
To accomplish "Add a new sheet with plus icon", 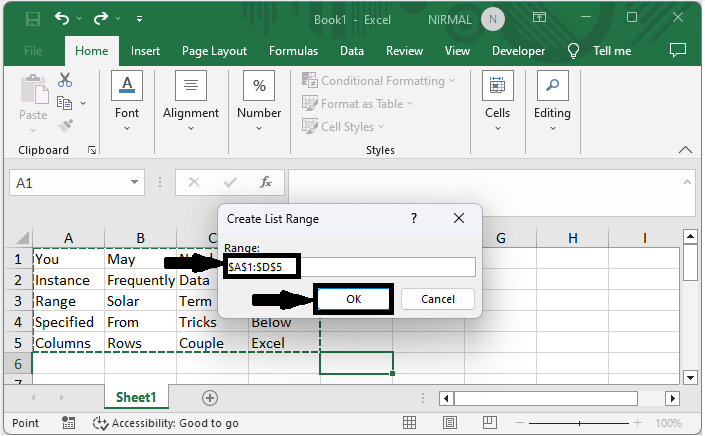I will pos(210,398).
